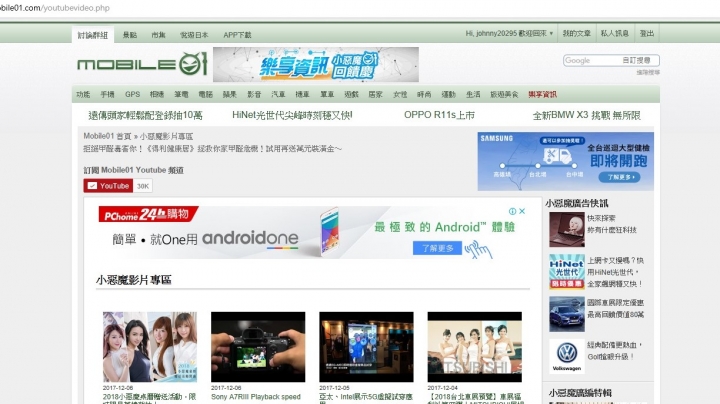Viewport: 720px width, 404px height.
Task: Open the Mitsubishi car show video thumbnail
Action: click(475, 347)
